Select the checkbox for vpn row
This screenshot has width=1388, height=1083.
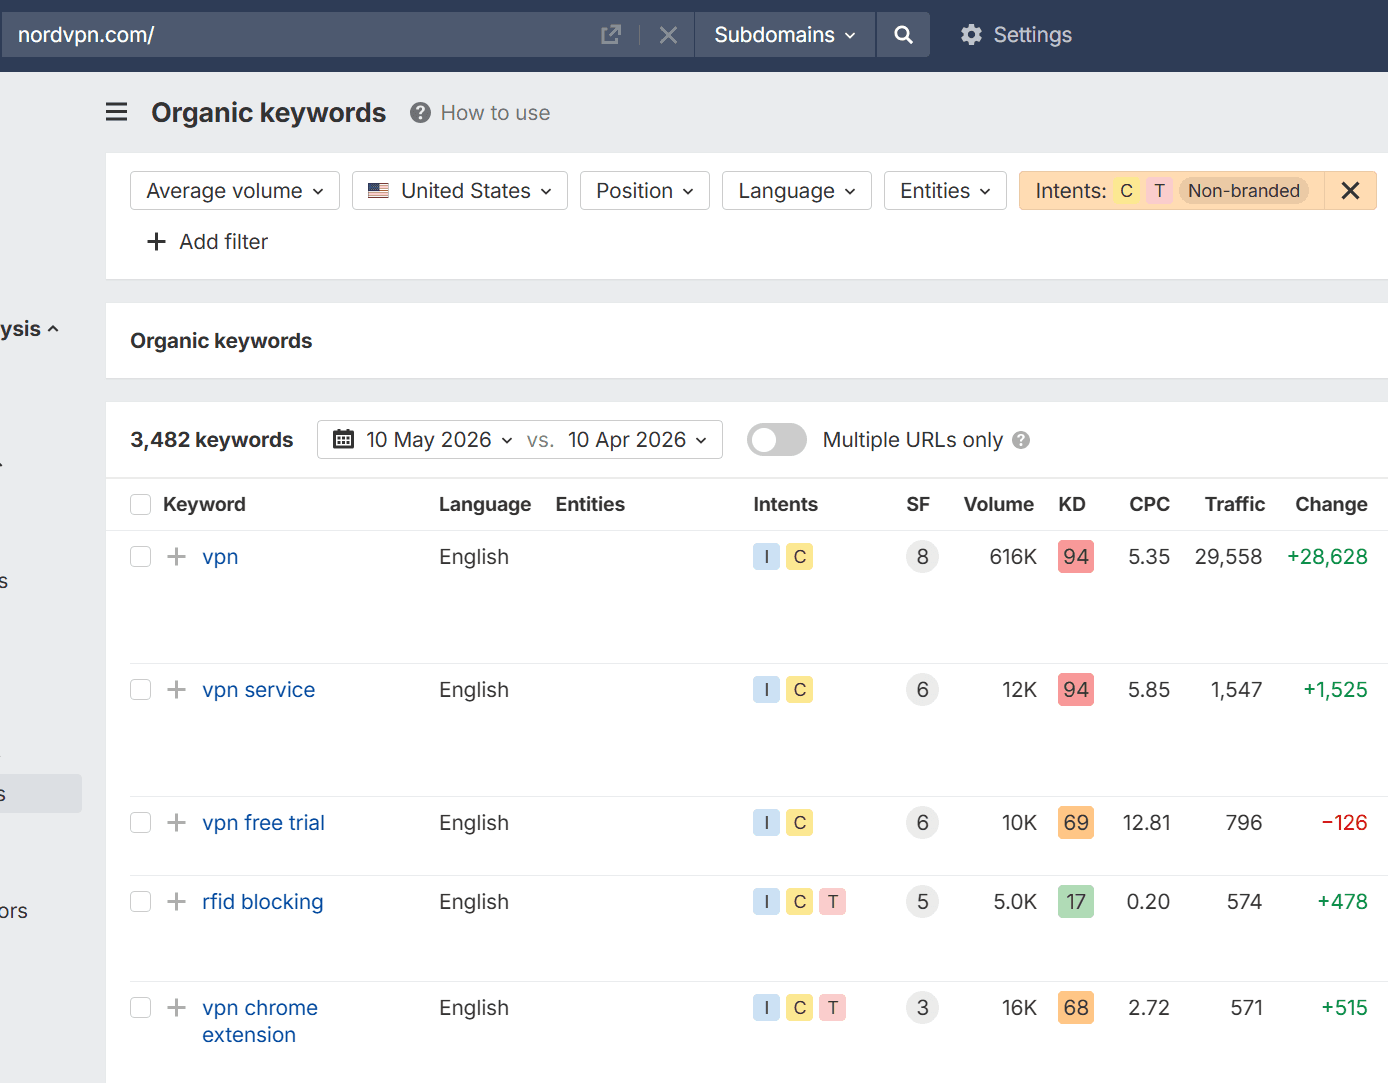(141, 557)
